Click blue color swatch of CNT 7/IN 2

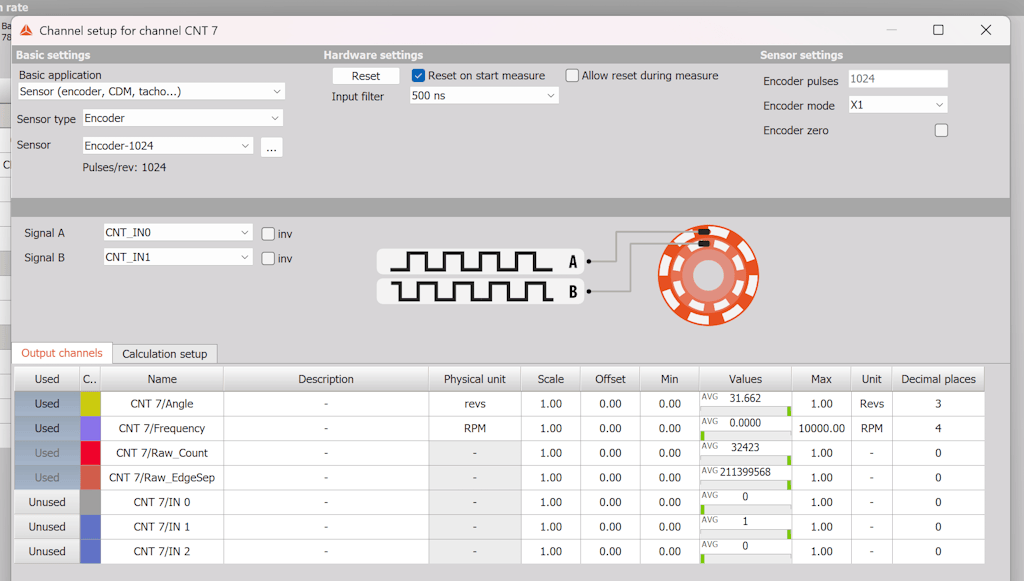[90, 552]
